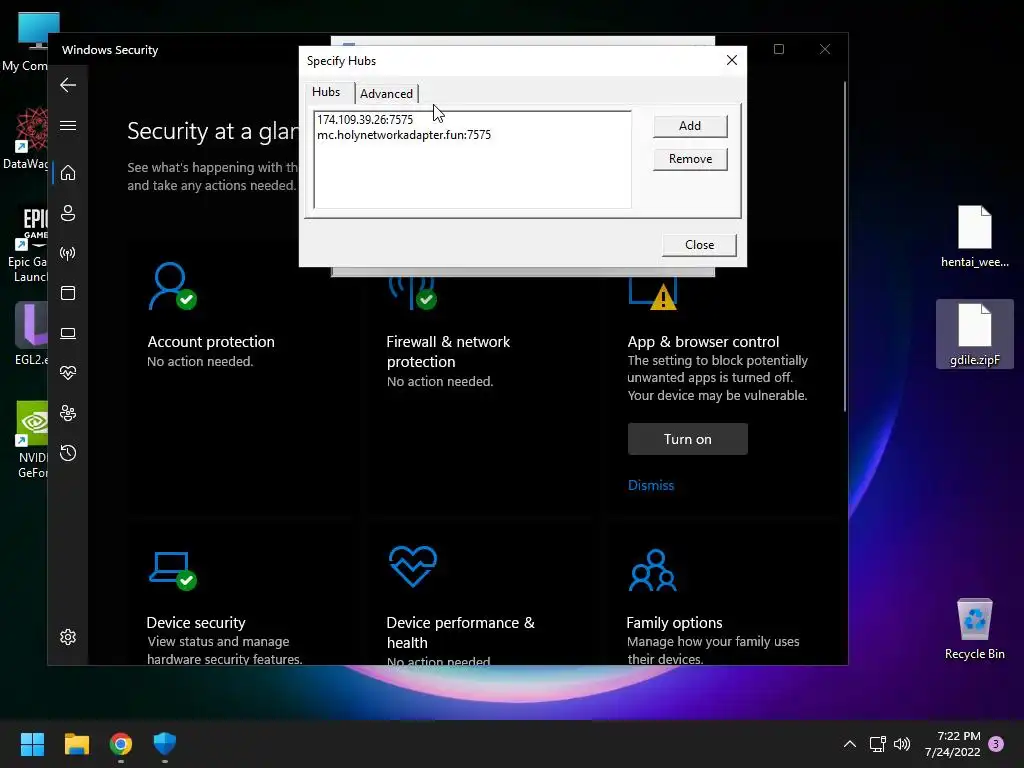Select EGL2 desktop icon
The image size is (1024, 768).
[31, 333]
